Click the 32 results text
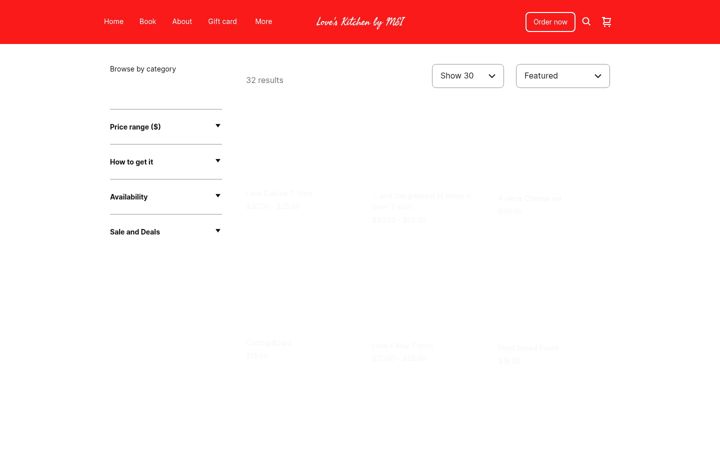Image resolution: width=720 pixels, height=450 pixels. (x=264, y=80)
